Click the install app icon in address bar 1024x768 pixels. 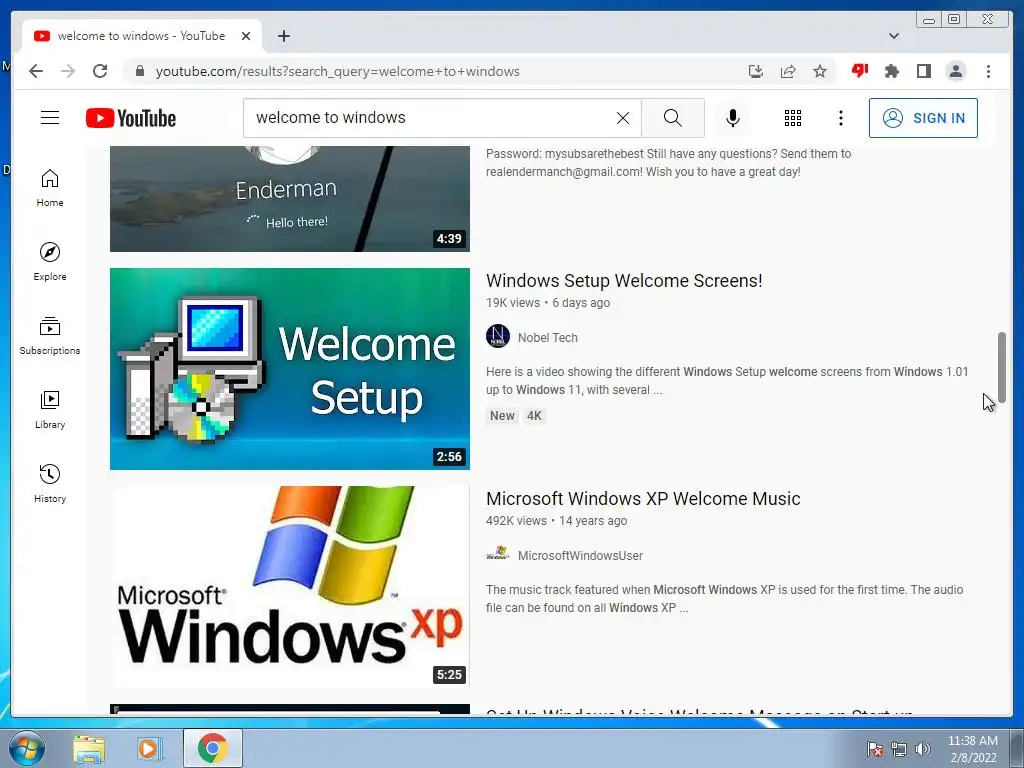pyautogui.click(x=756, y=71)
